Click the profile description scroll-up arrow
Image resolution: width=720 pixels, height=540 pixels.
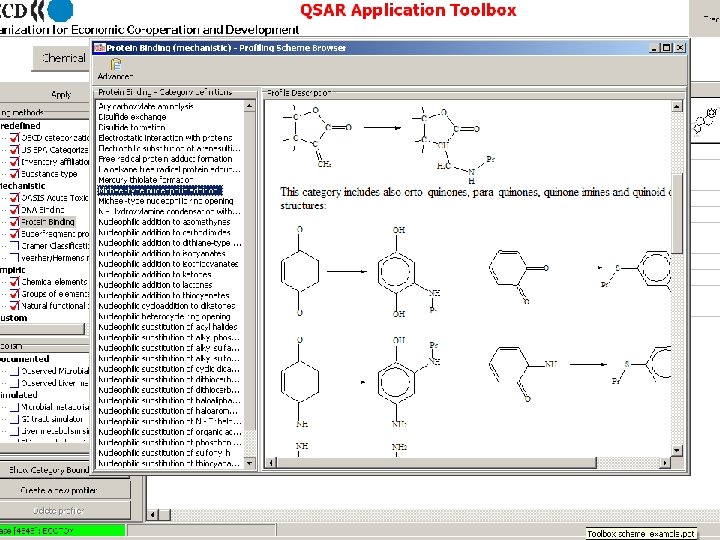pyautogui.click(x=676, y=107)
